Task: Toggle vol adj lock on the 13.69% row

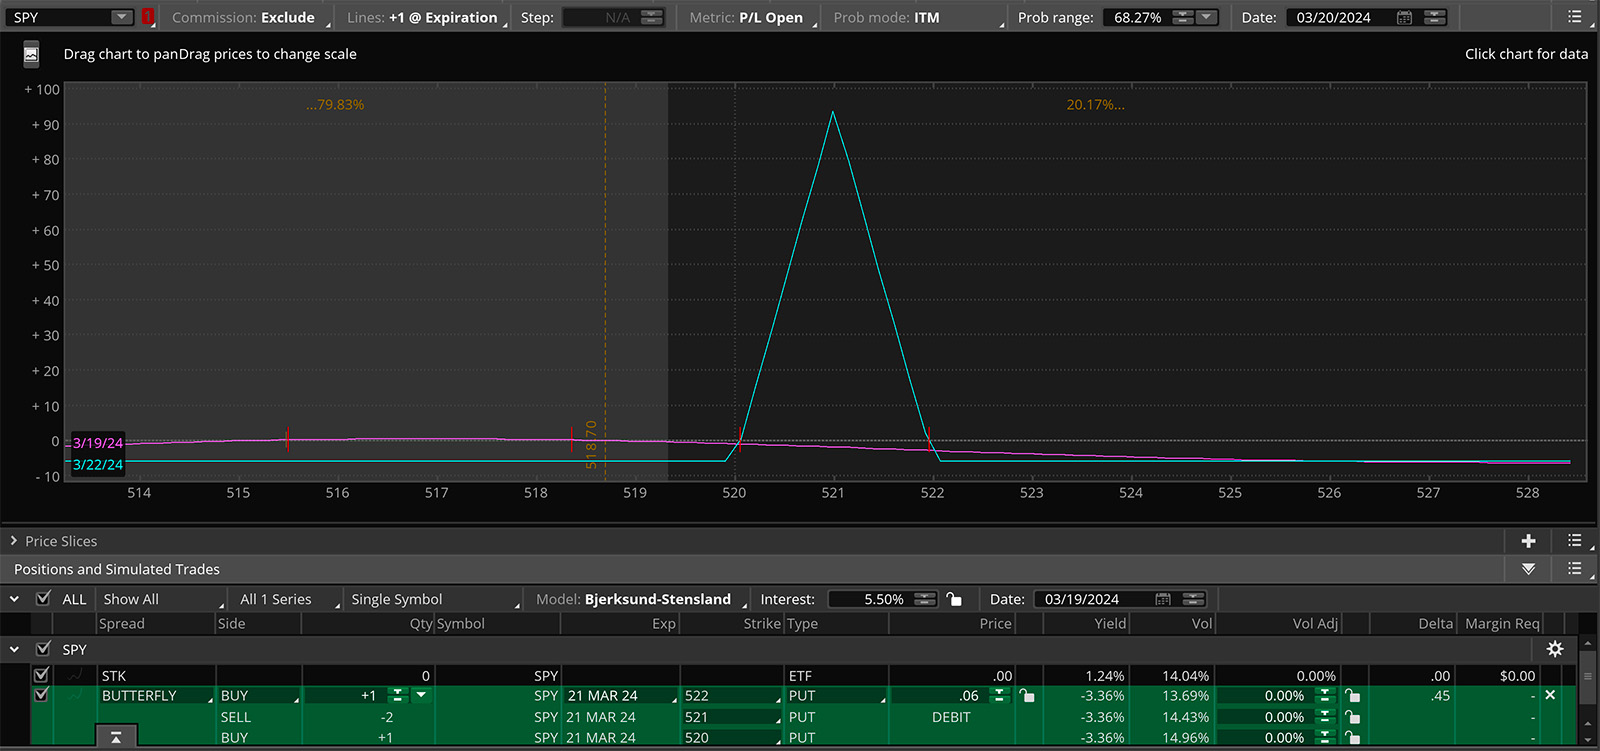Action: 1352,695
